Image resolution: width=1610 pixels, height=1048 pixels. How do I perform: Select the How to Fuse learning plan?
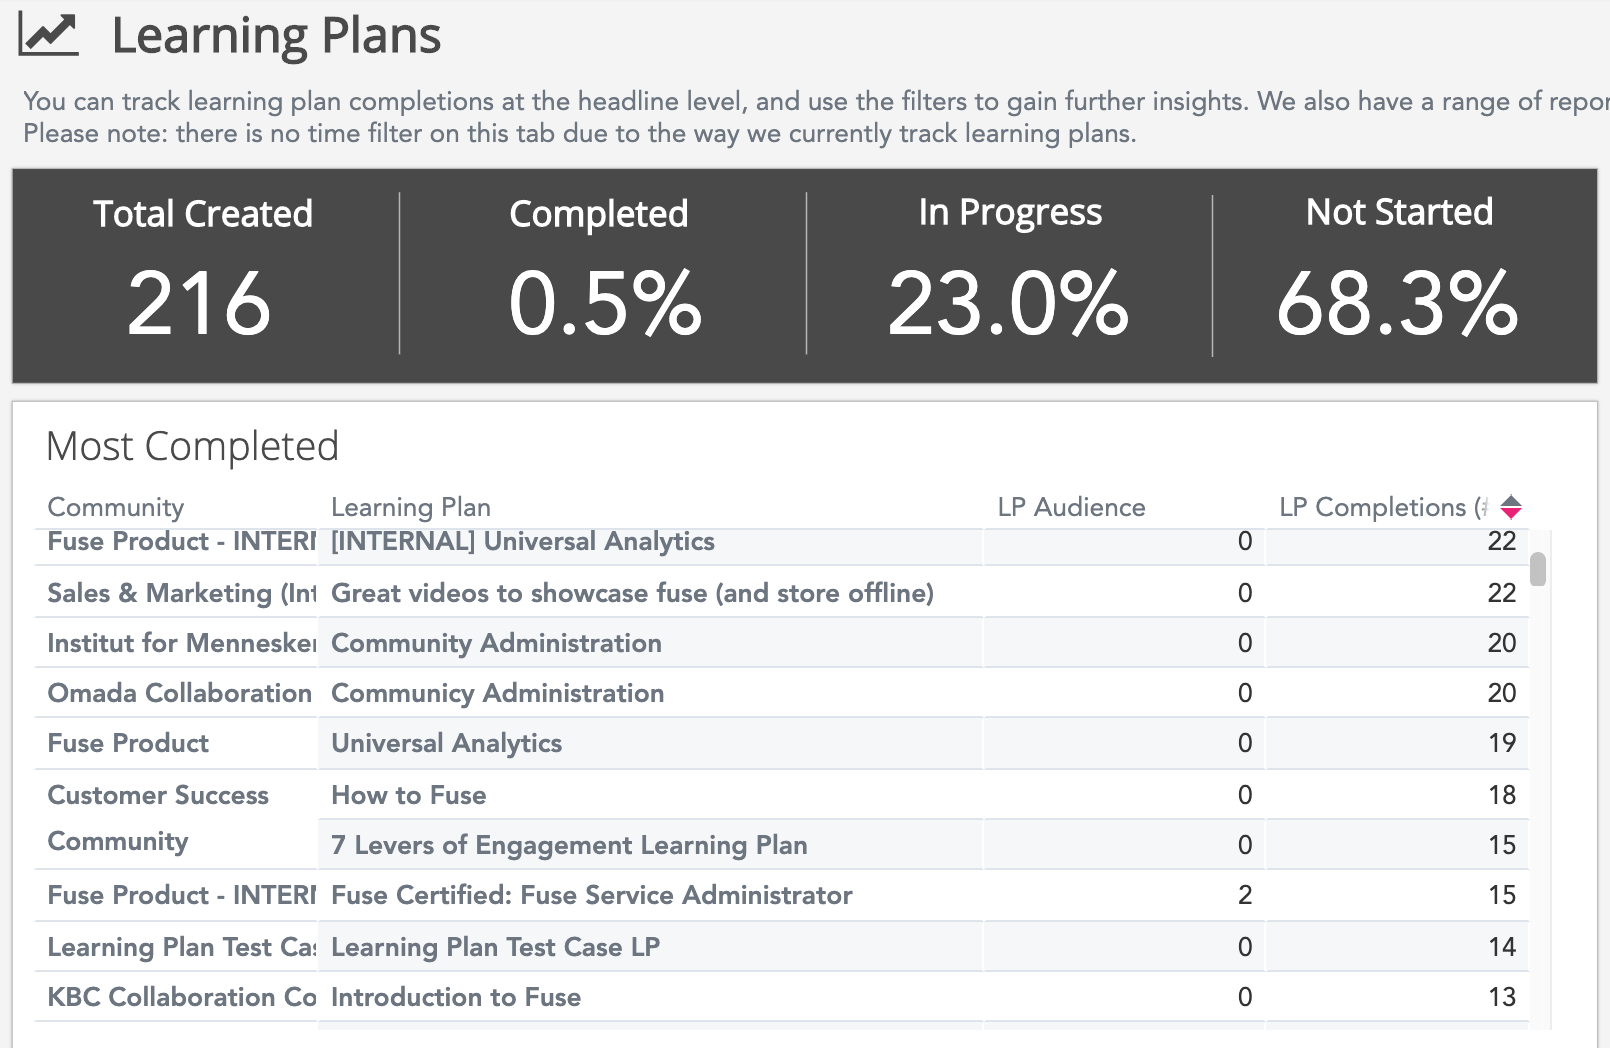[x=408, y=795]
